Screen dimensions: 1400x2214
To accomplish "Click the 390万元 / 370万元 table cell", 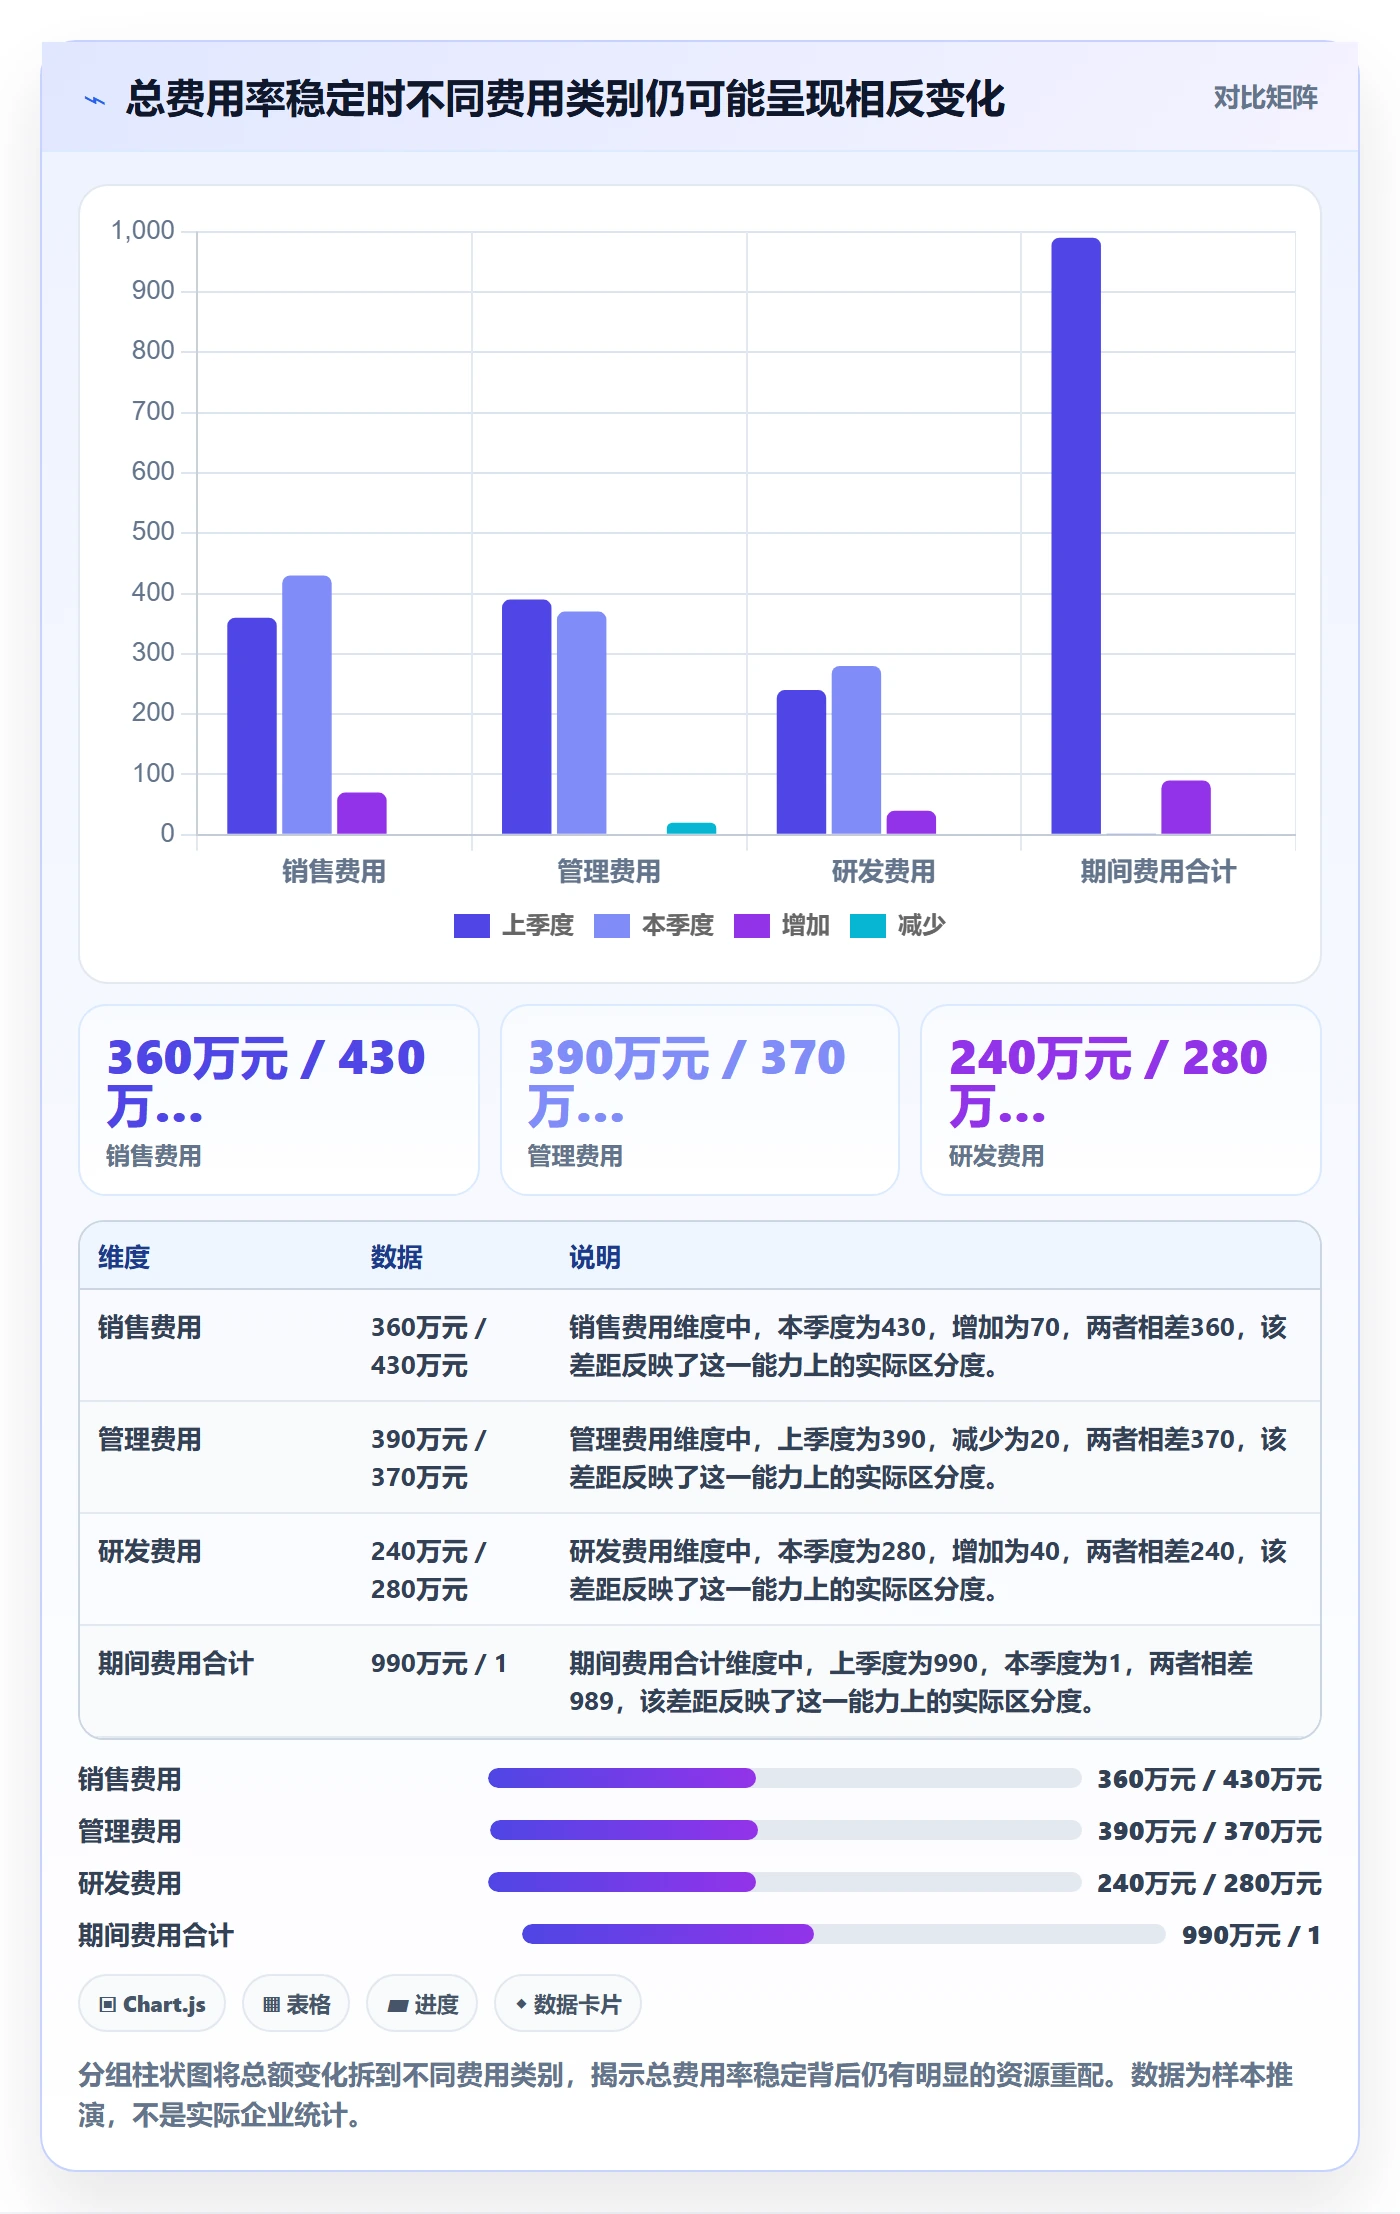I will pos(429,1459).
